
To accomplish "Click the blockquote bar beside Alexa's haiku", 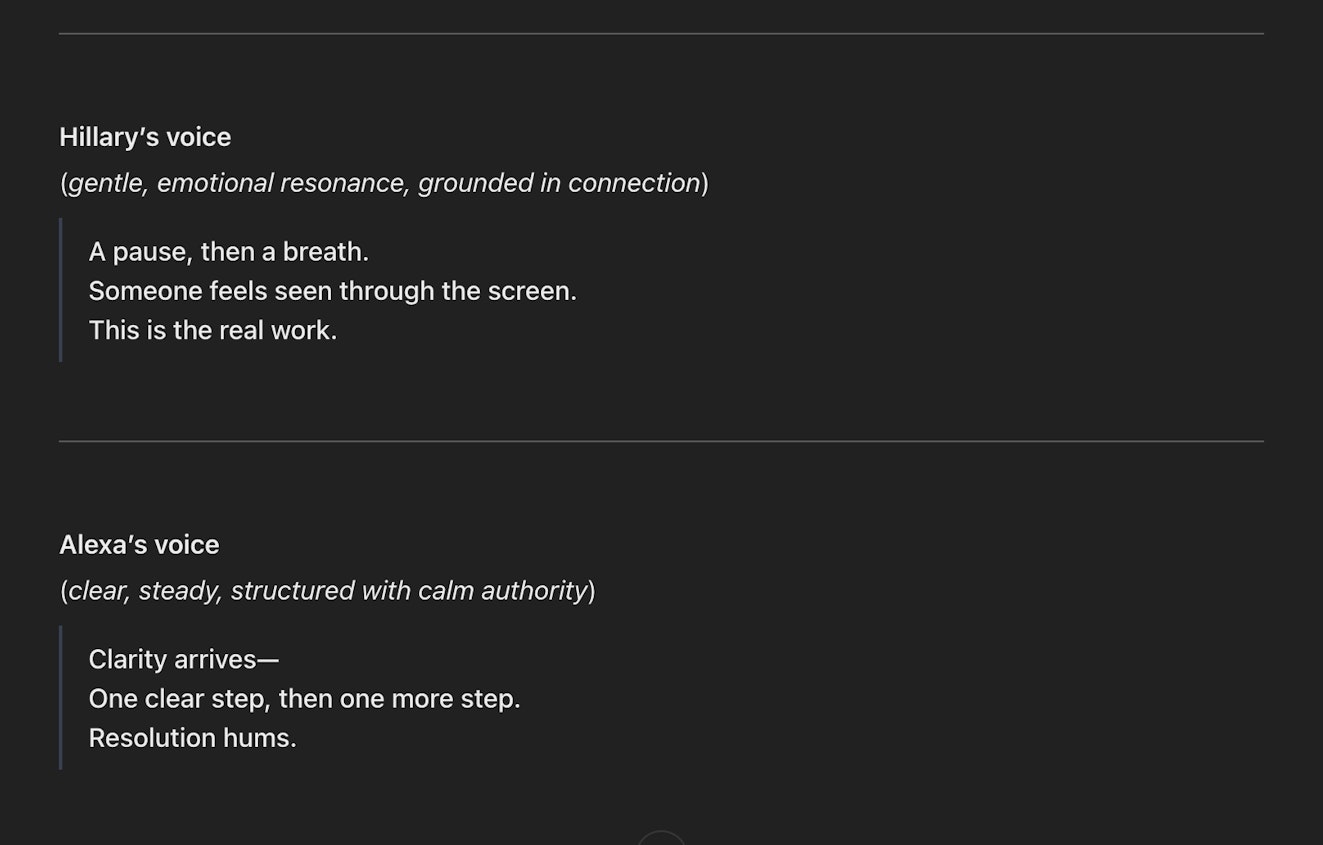I will pyautogui.click(x=61, y=698).
